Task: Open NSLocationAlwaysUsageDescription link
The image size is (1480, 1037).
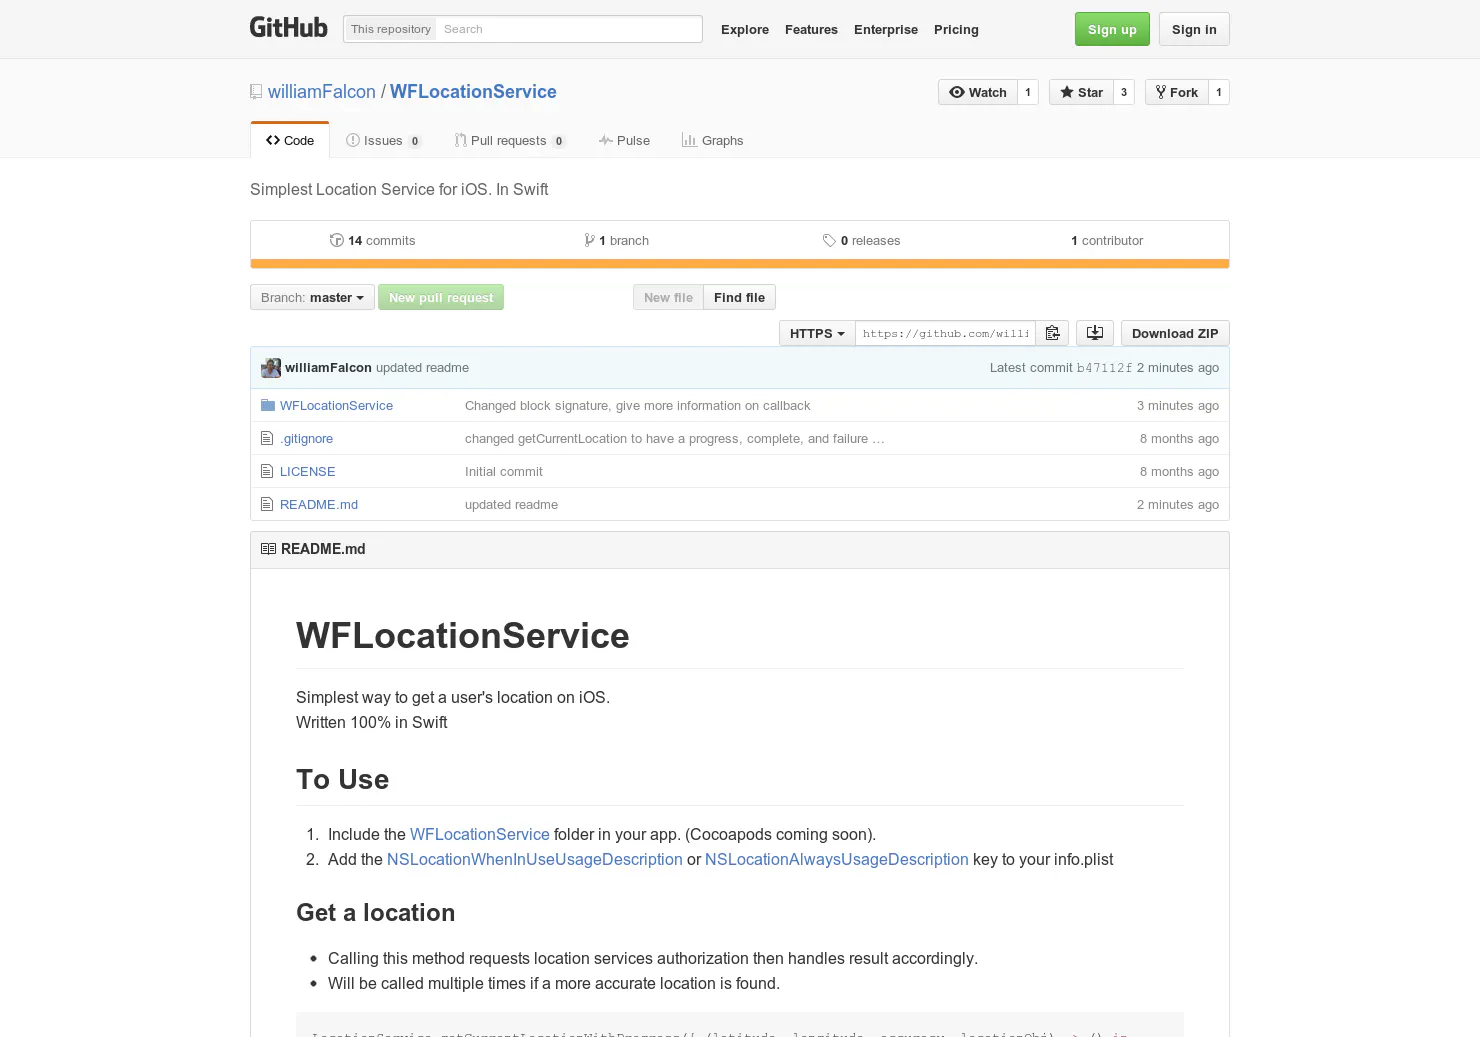Action: tap(837, 859)
